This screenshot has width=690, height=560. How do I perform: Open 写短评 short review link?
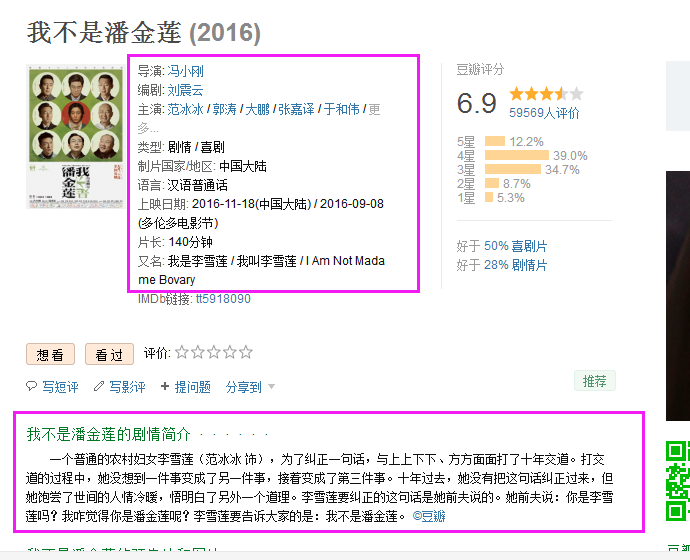tap(60, 387)
